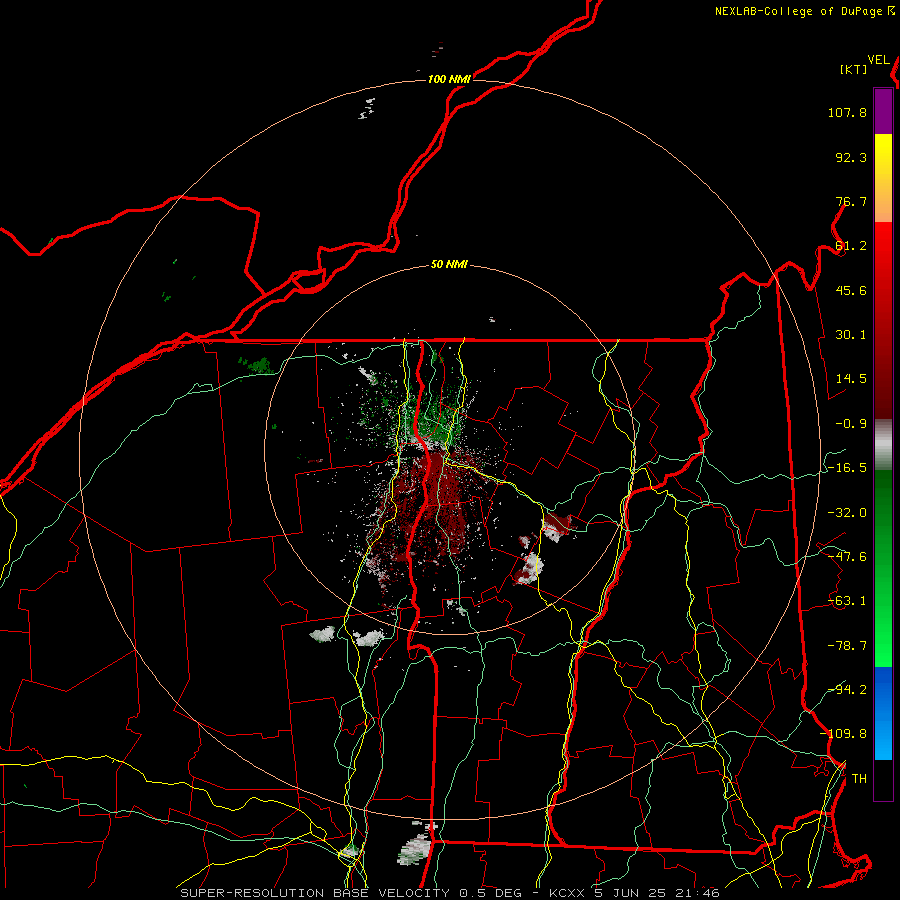The height and width of the screenshot is (900, 900).
Task: Select the -0.9 velocity scale value
Action: point(851,424)
